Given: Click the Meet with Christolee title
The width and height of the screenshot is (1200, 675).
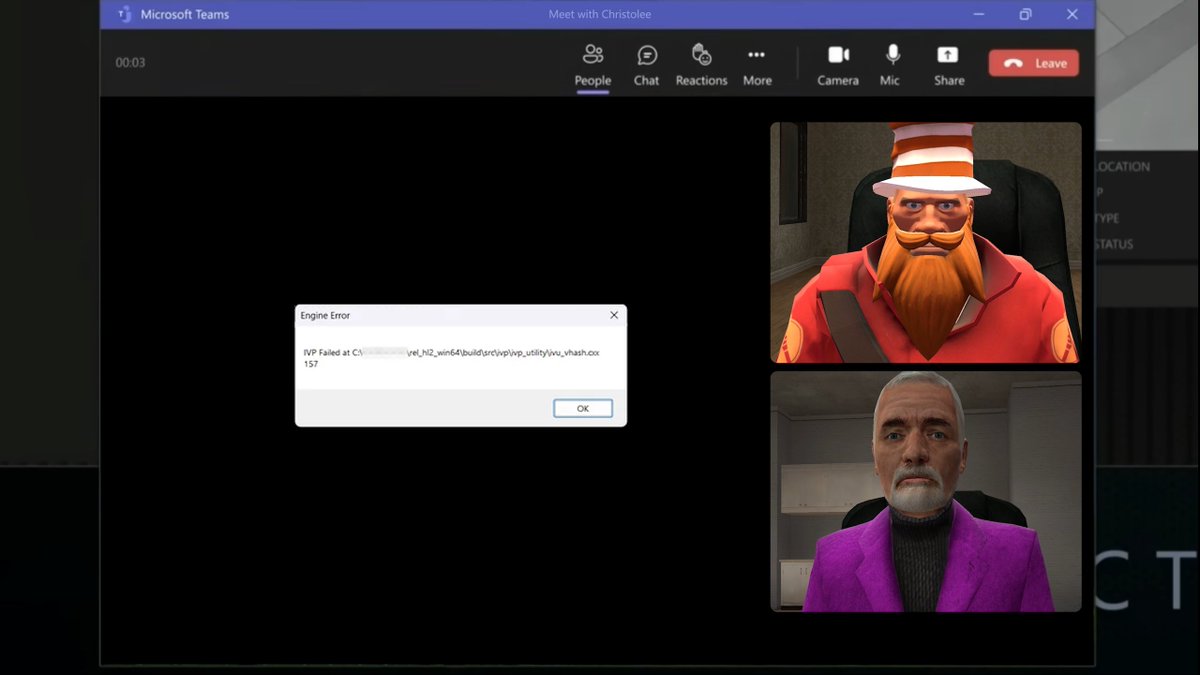Looking at the screenshot, I should tap(600, 14).
